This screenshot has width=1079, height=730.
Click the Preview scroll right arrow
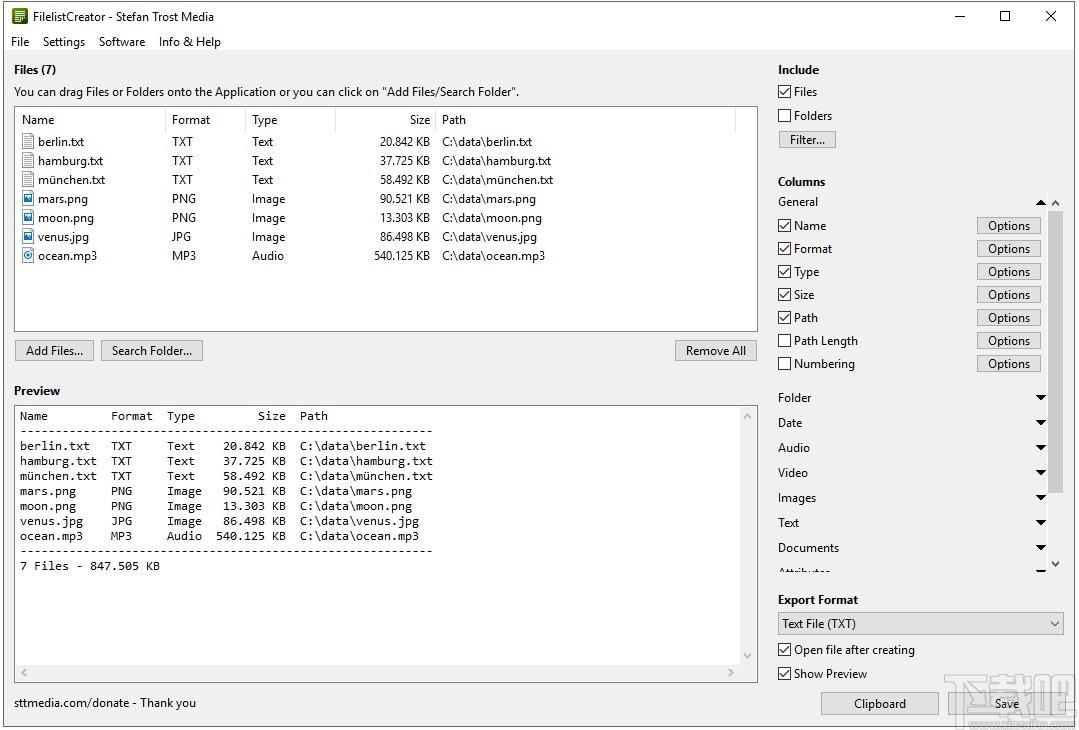click(x=731, y=672)
